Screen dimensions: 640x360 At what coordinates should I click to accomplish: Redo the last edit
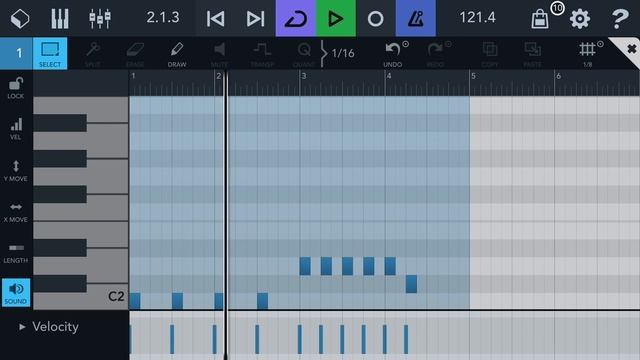[435, 54]
